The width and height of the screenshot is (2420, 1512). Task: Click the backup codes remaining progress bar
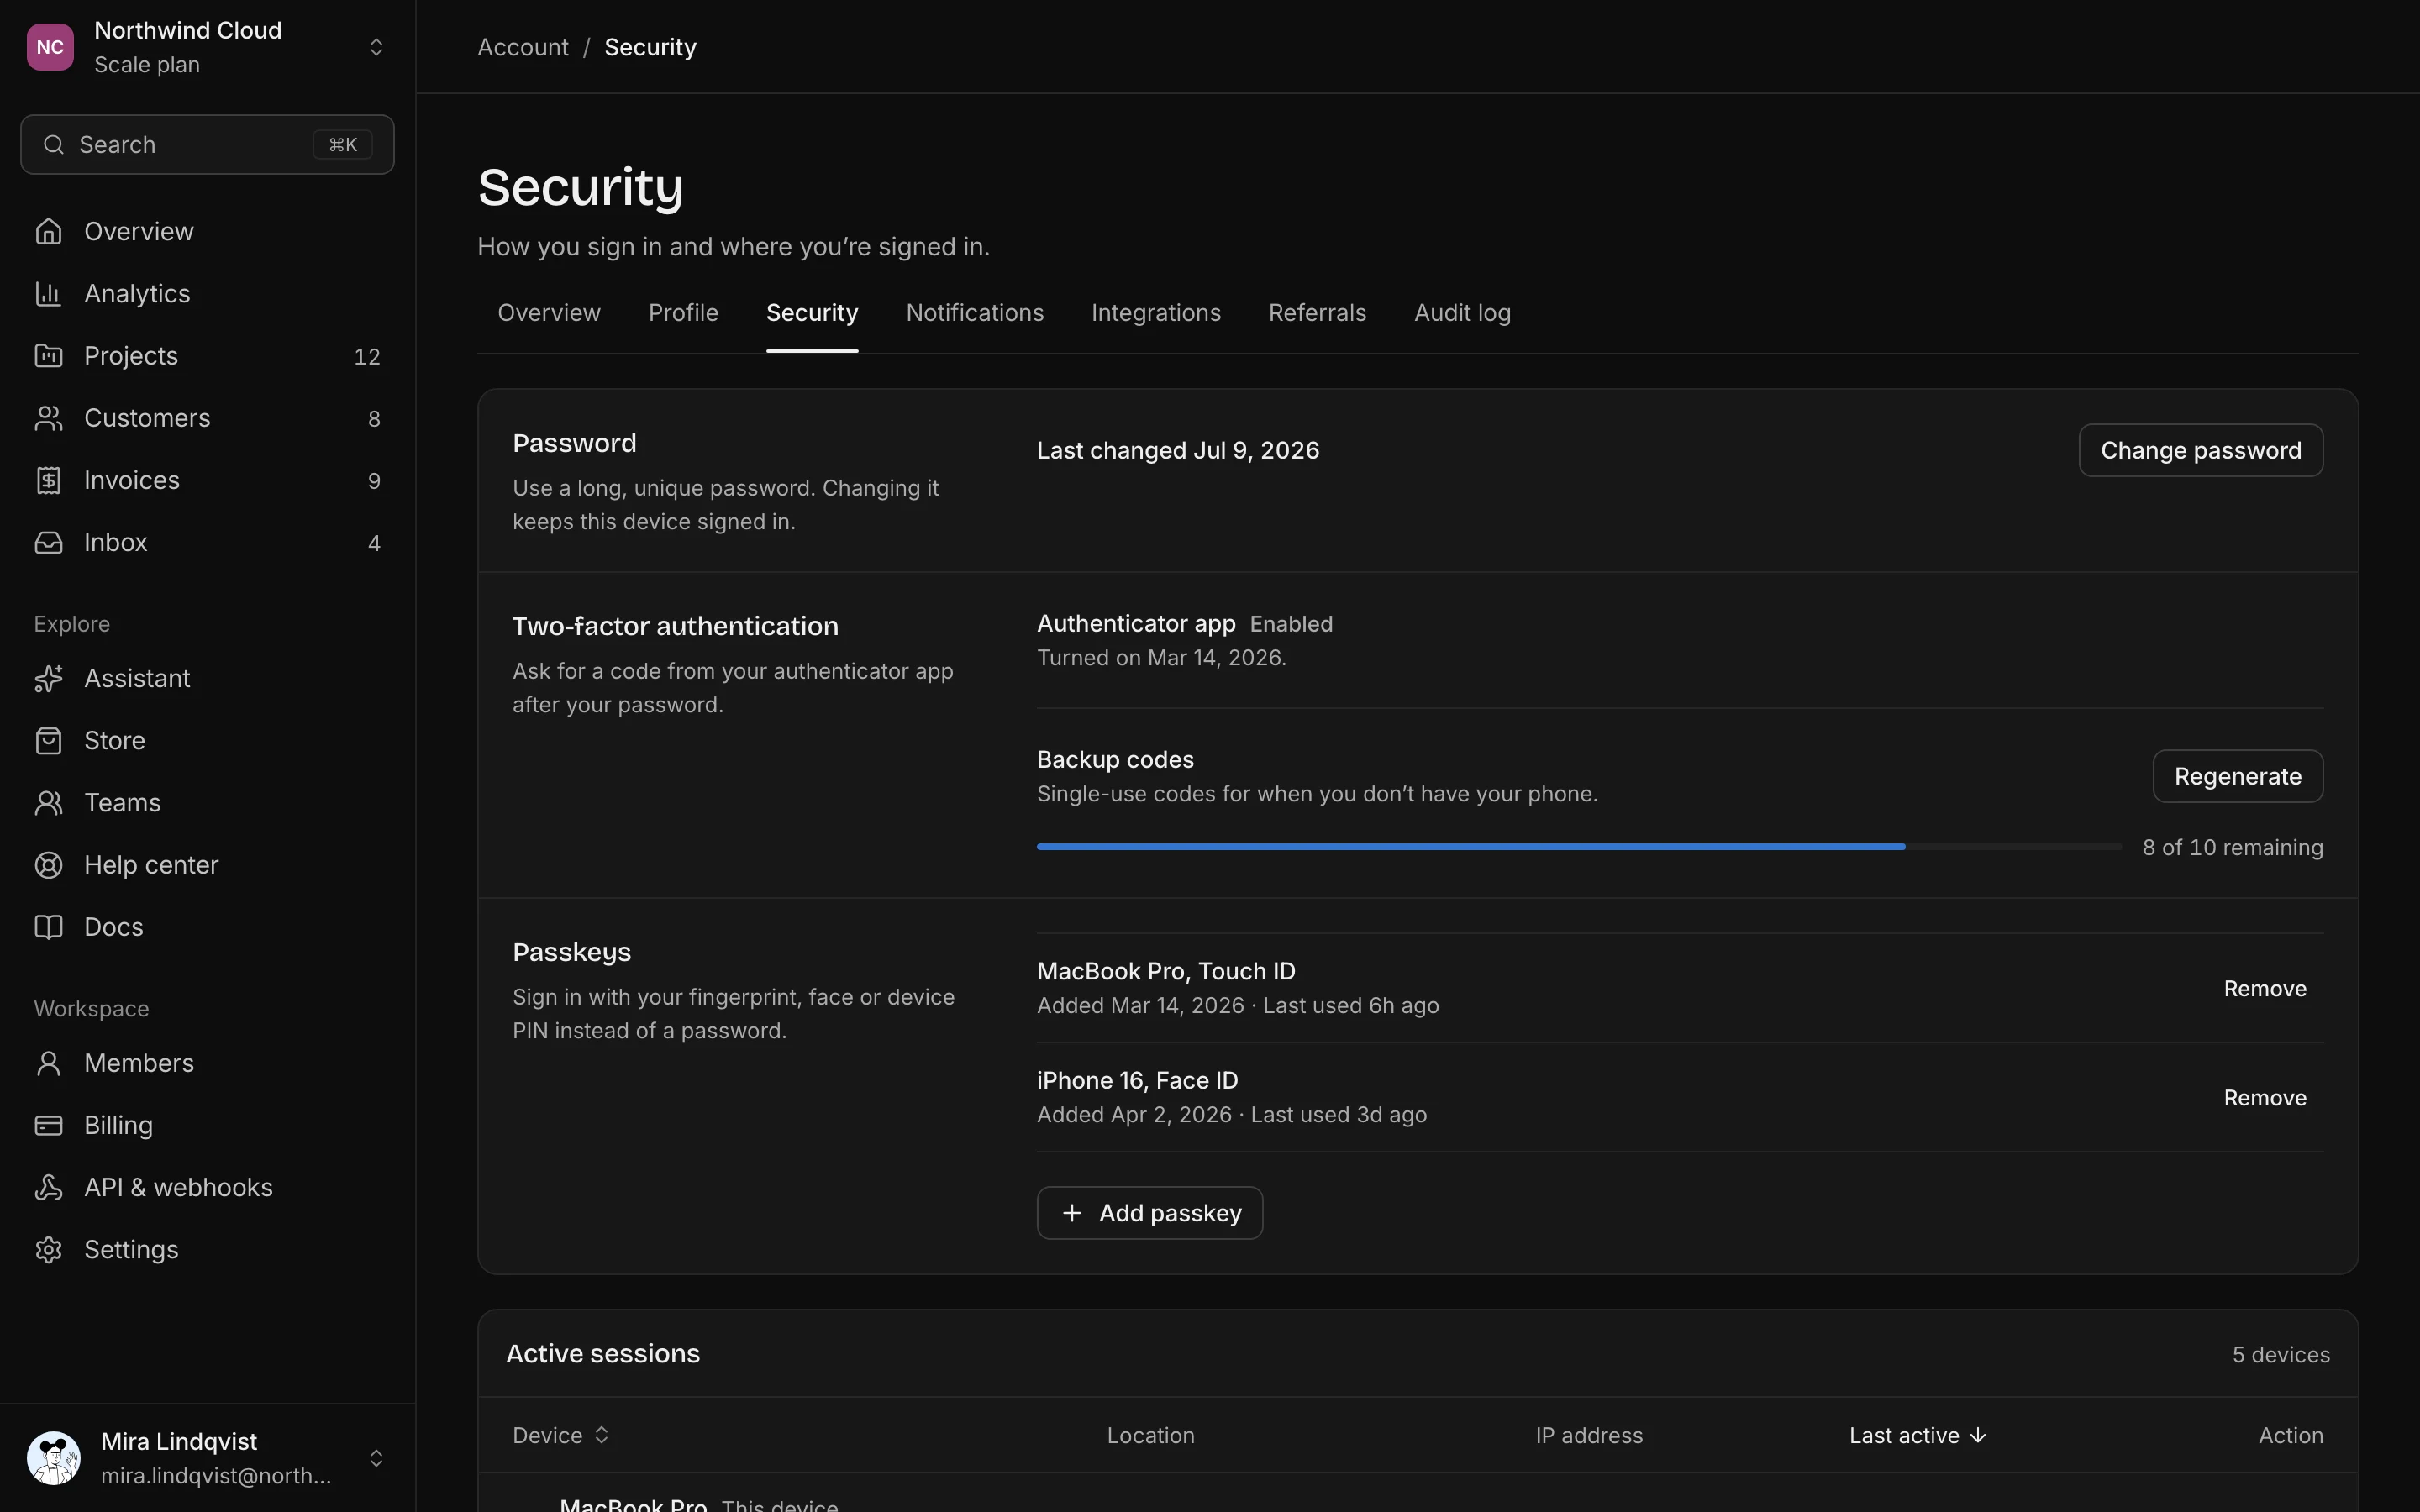click(1579, 847)
